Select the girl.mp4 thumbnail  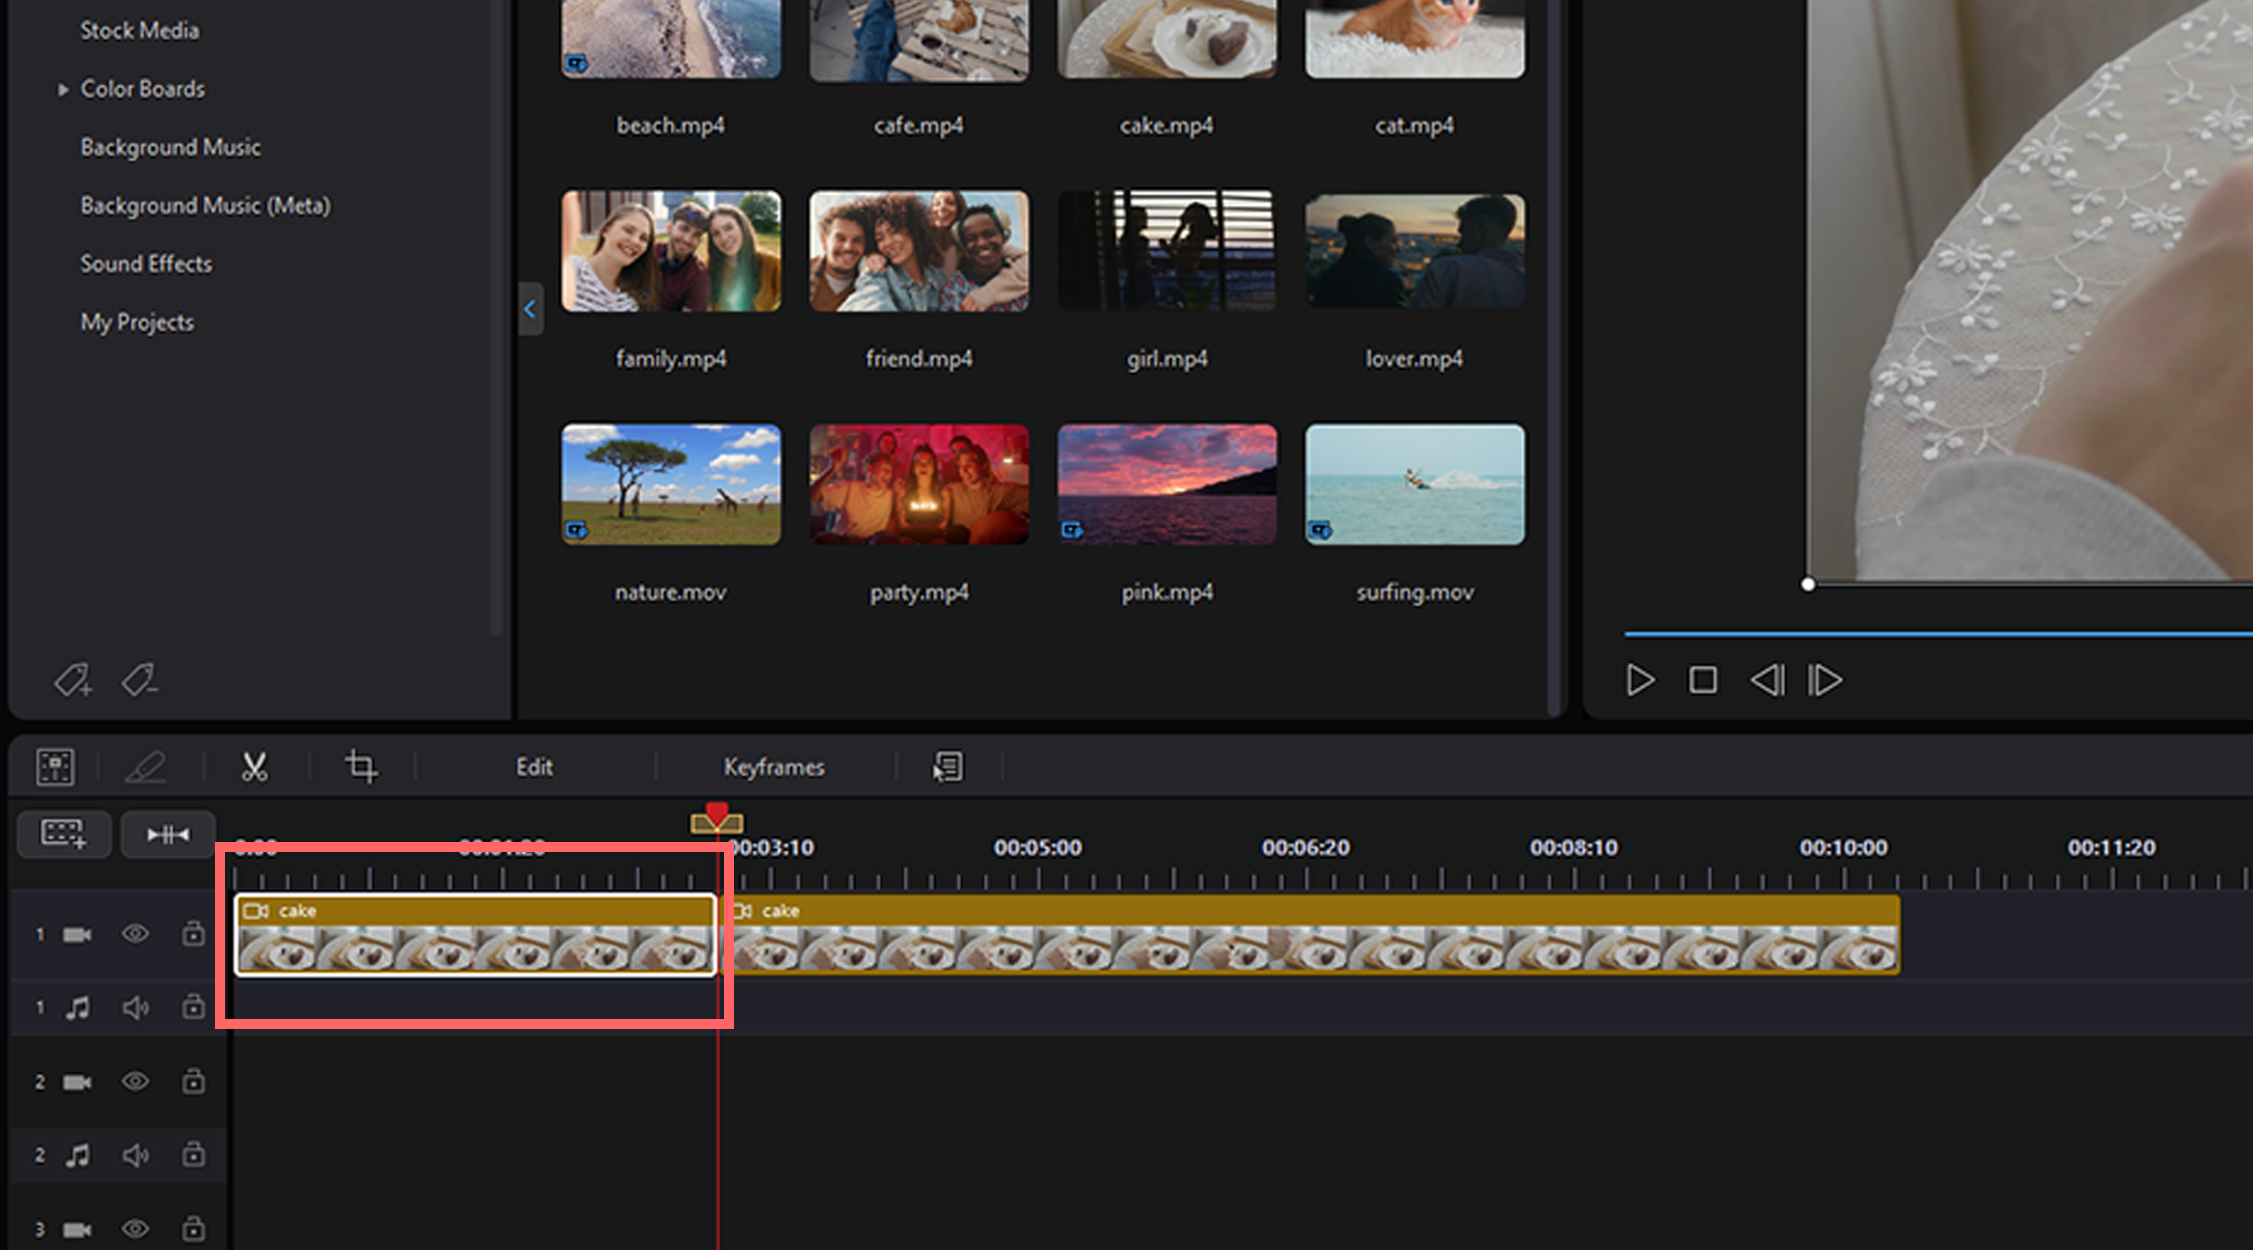click(1167, 251)
